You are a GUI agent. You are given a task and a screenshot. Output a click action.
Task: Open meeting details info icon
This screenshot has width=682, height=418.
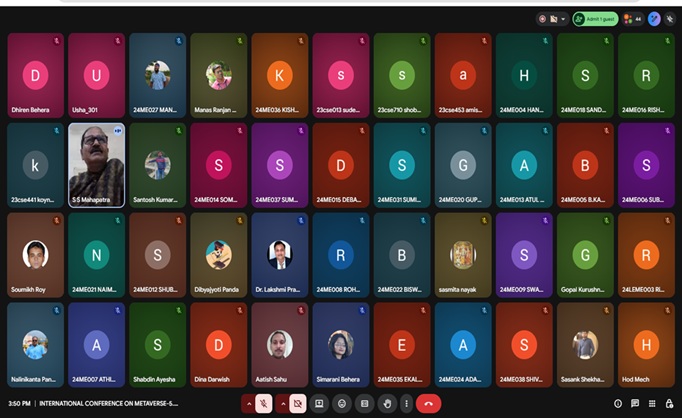pyautogui.click(x=617, y=404)
